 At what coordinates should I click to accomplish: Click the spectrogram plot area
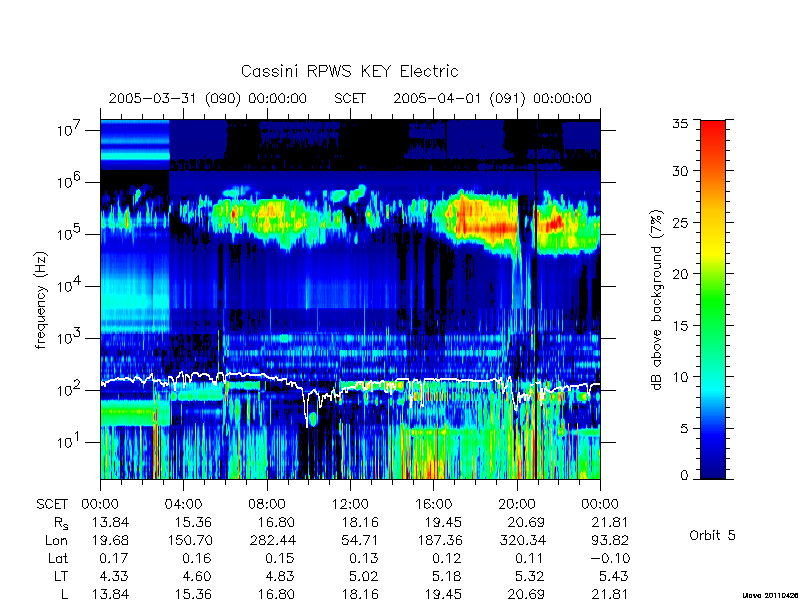pos(350,299)
